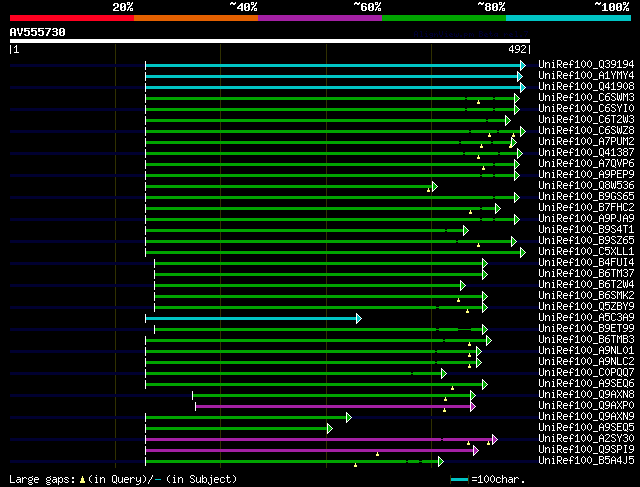Image resolution: width=640 pixels, height=487 pixels.
Task: Open the UniRef100_C6SWM3 entry
Action: tap(586, 97)
